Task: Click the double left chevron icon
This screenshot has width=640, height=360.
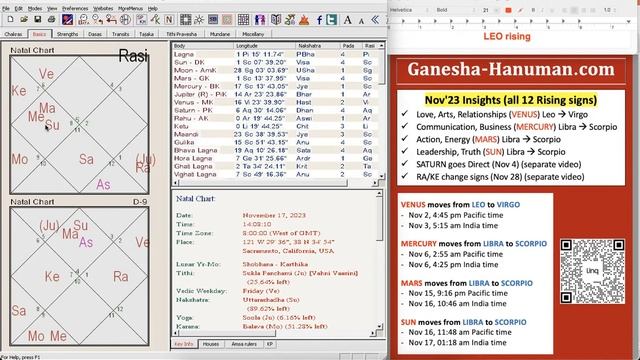Action: click(x=375, y=20)
